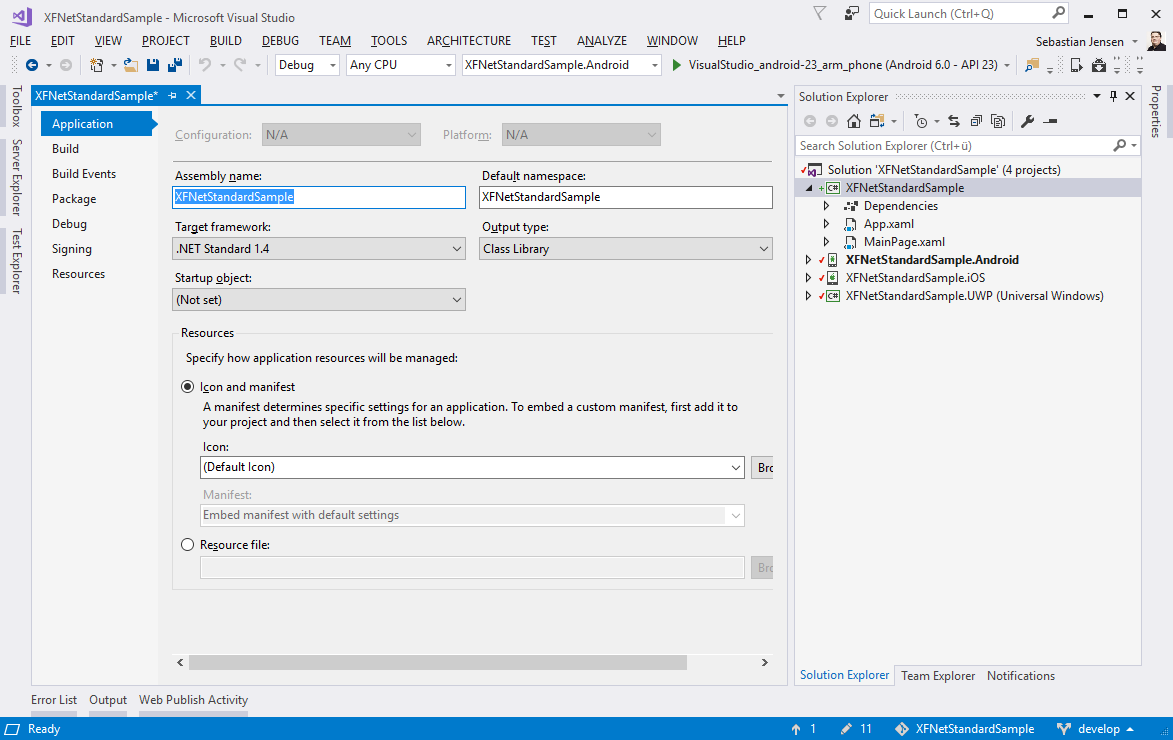The width and height of the screenshot is (1173, 740).
Task: Open the BUILD menu
Action: [x=225, y=41]
